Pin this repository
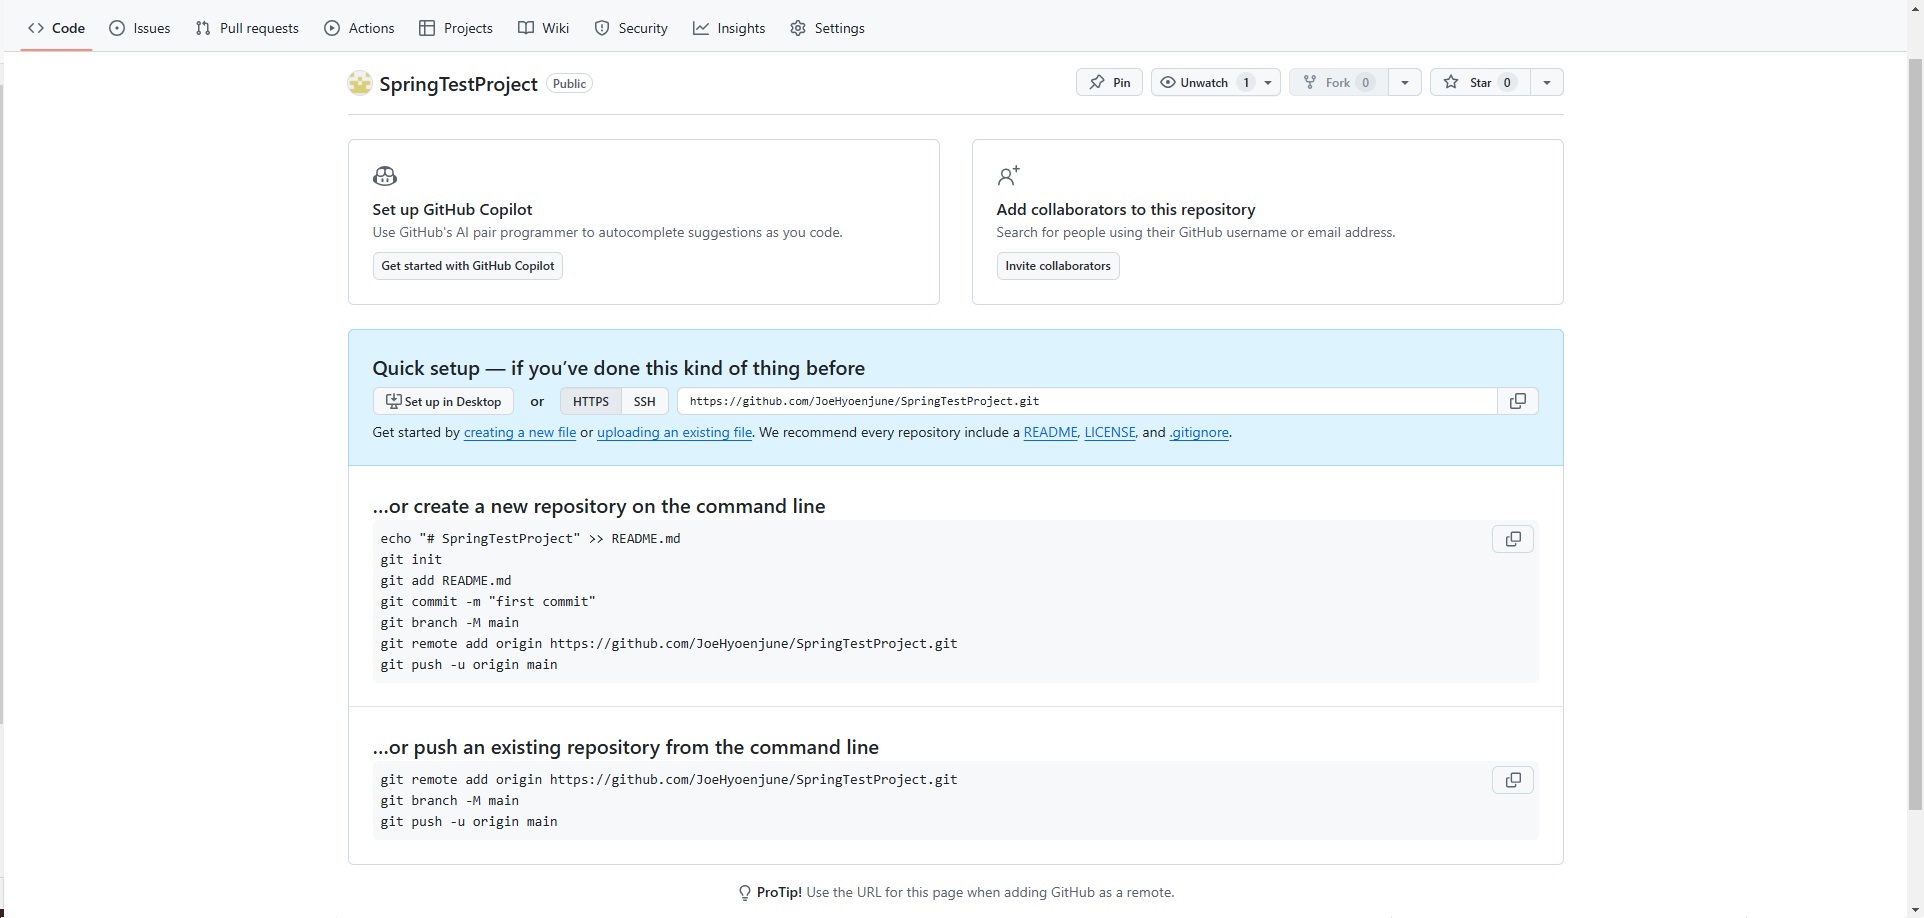Image resolution: width=1924 pixels, height=918 pixels. (x=1109, y=82)
